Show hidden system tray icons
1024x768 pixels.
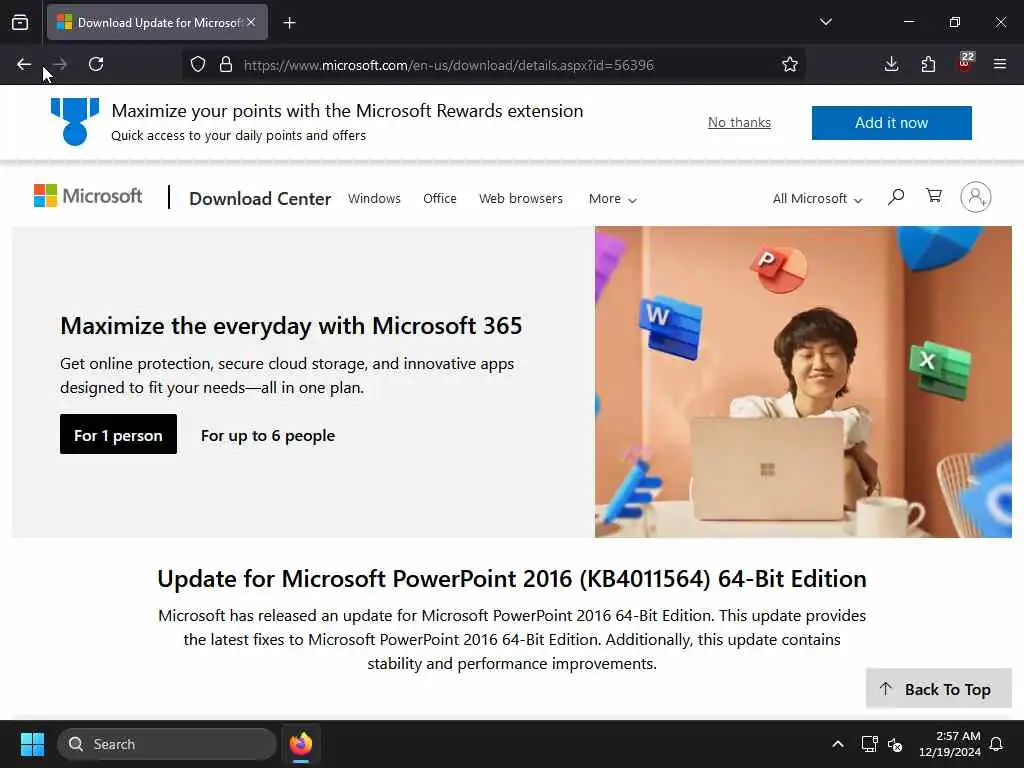point(838,744)
